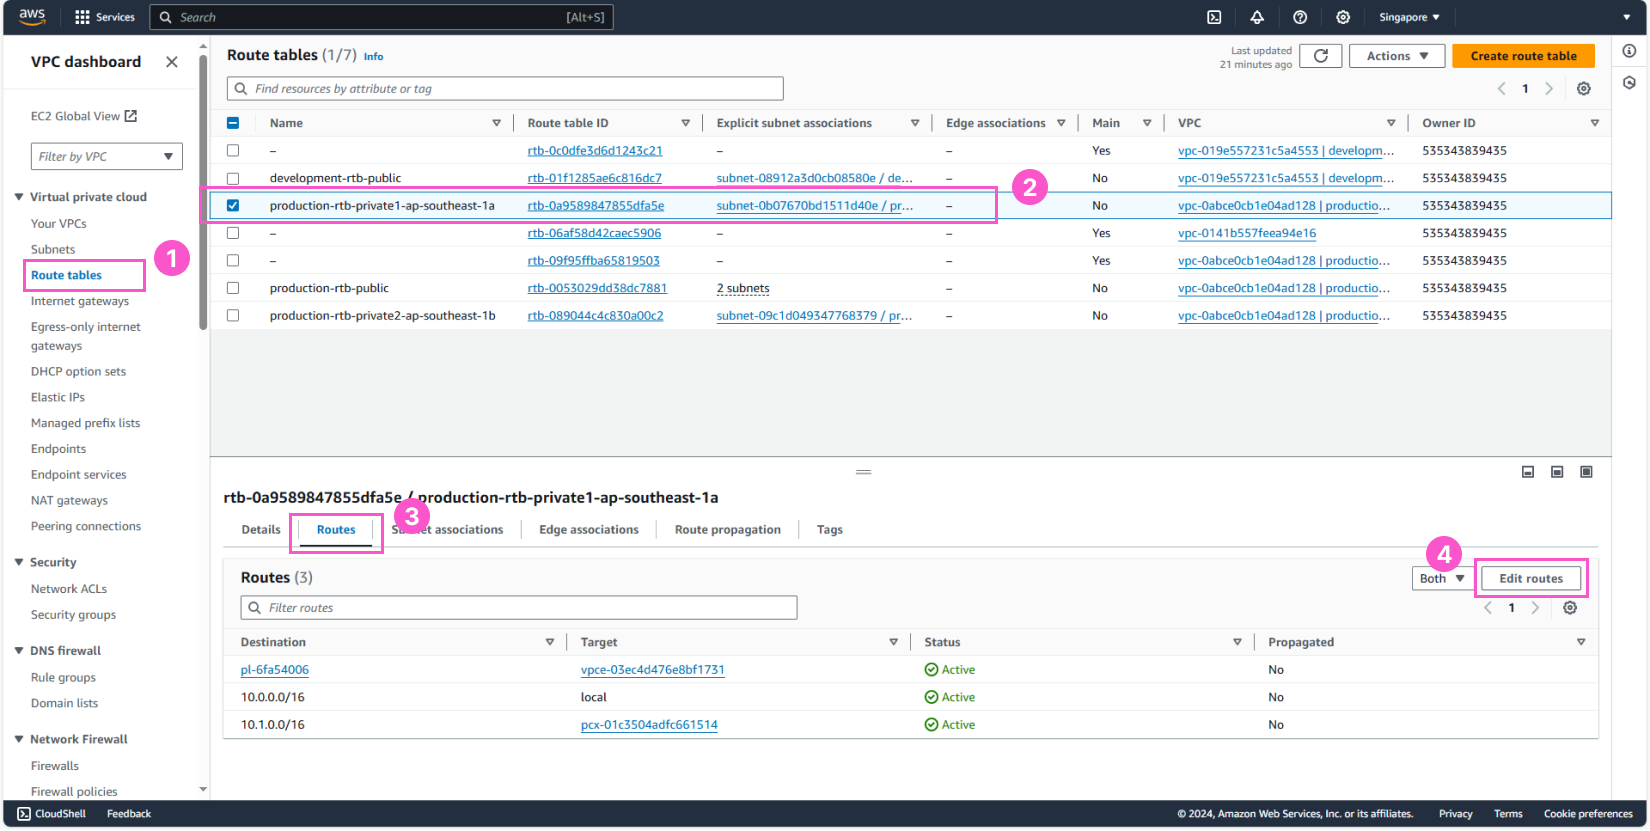This screenshot has width=1650, height=831.
Task: Open the help question mark icon
Action: pyautogui.click(x=1300, y=17)
